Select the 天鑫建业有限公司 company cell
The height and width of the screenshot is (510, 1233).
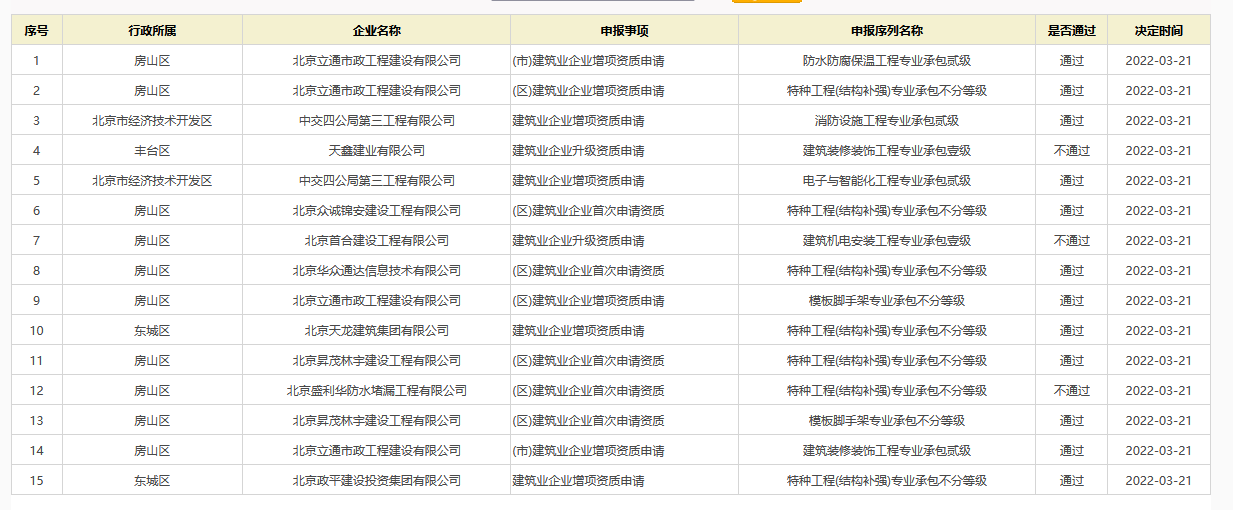376,151
